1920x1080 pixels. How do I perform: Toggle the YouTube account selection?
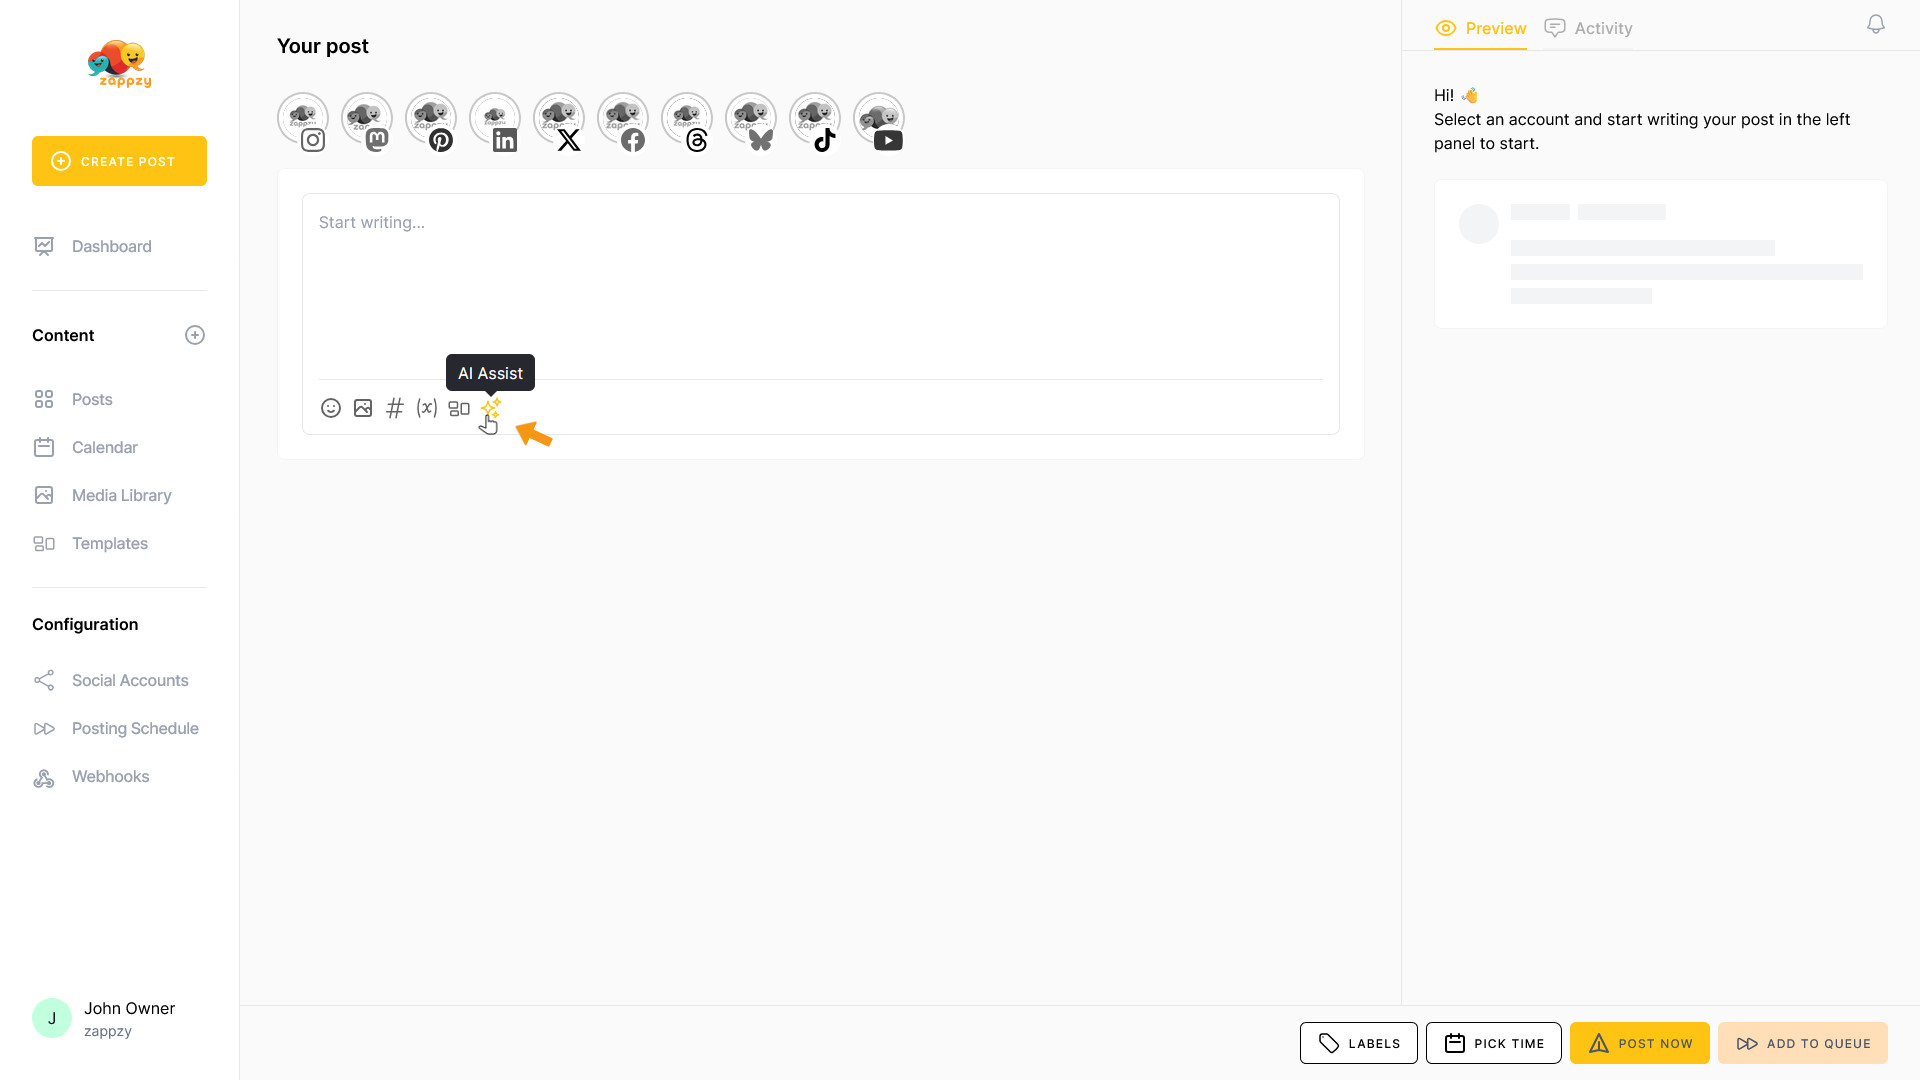879,120
